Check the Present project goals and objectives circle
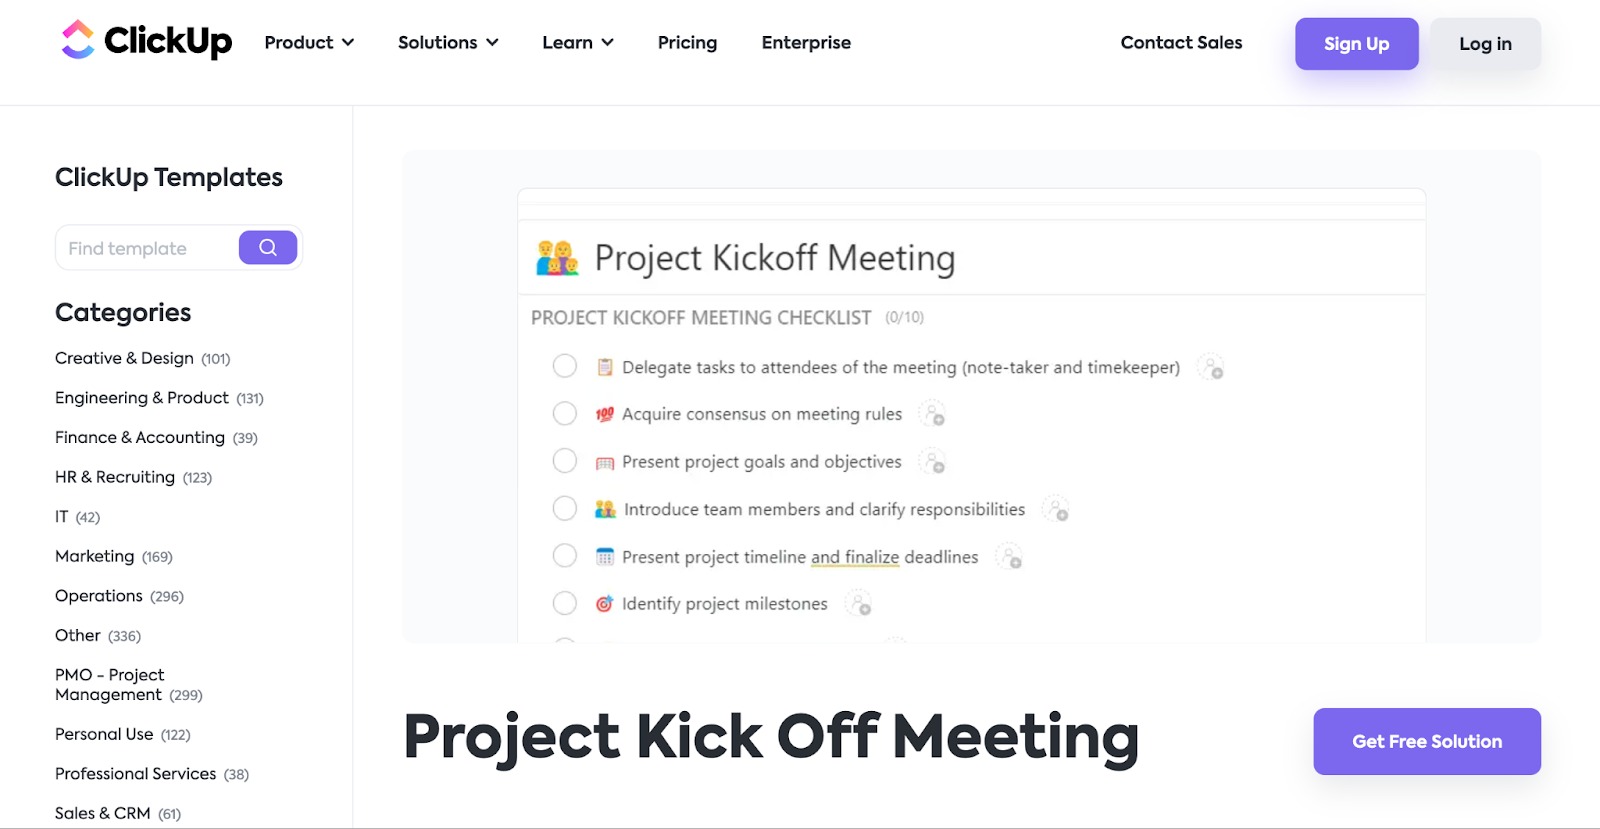Viewport: 1600px width, 829px height. [x=564, y=461]
